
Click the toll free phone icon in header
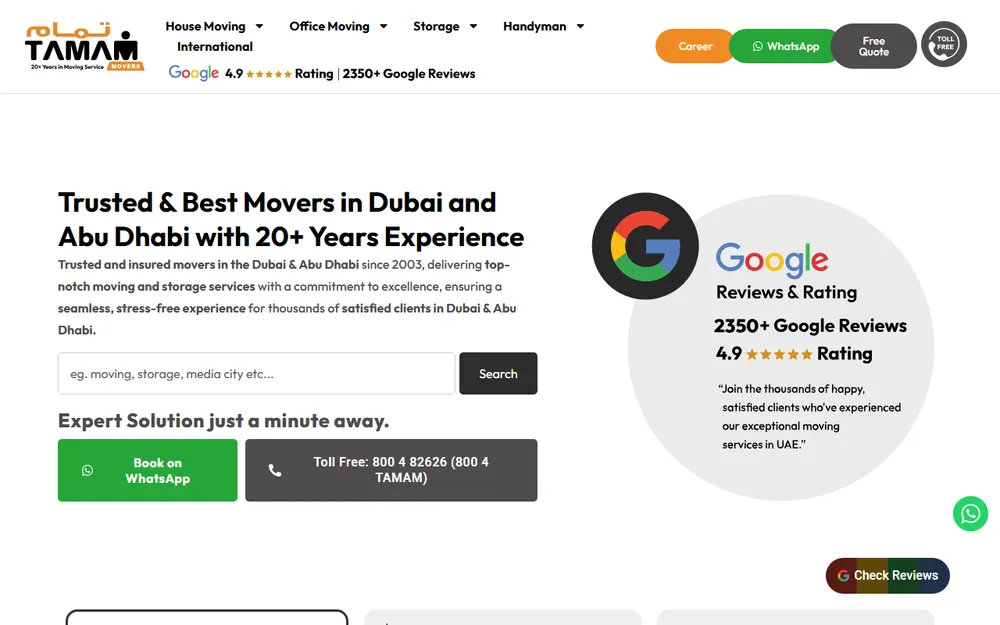tap(944, 45)
